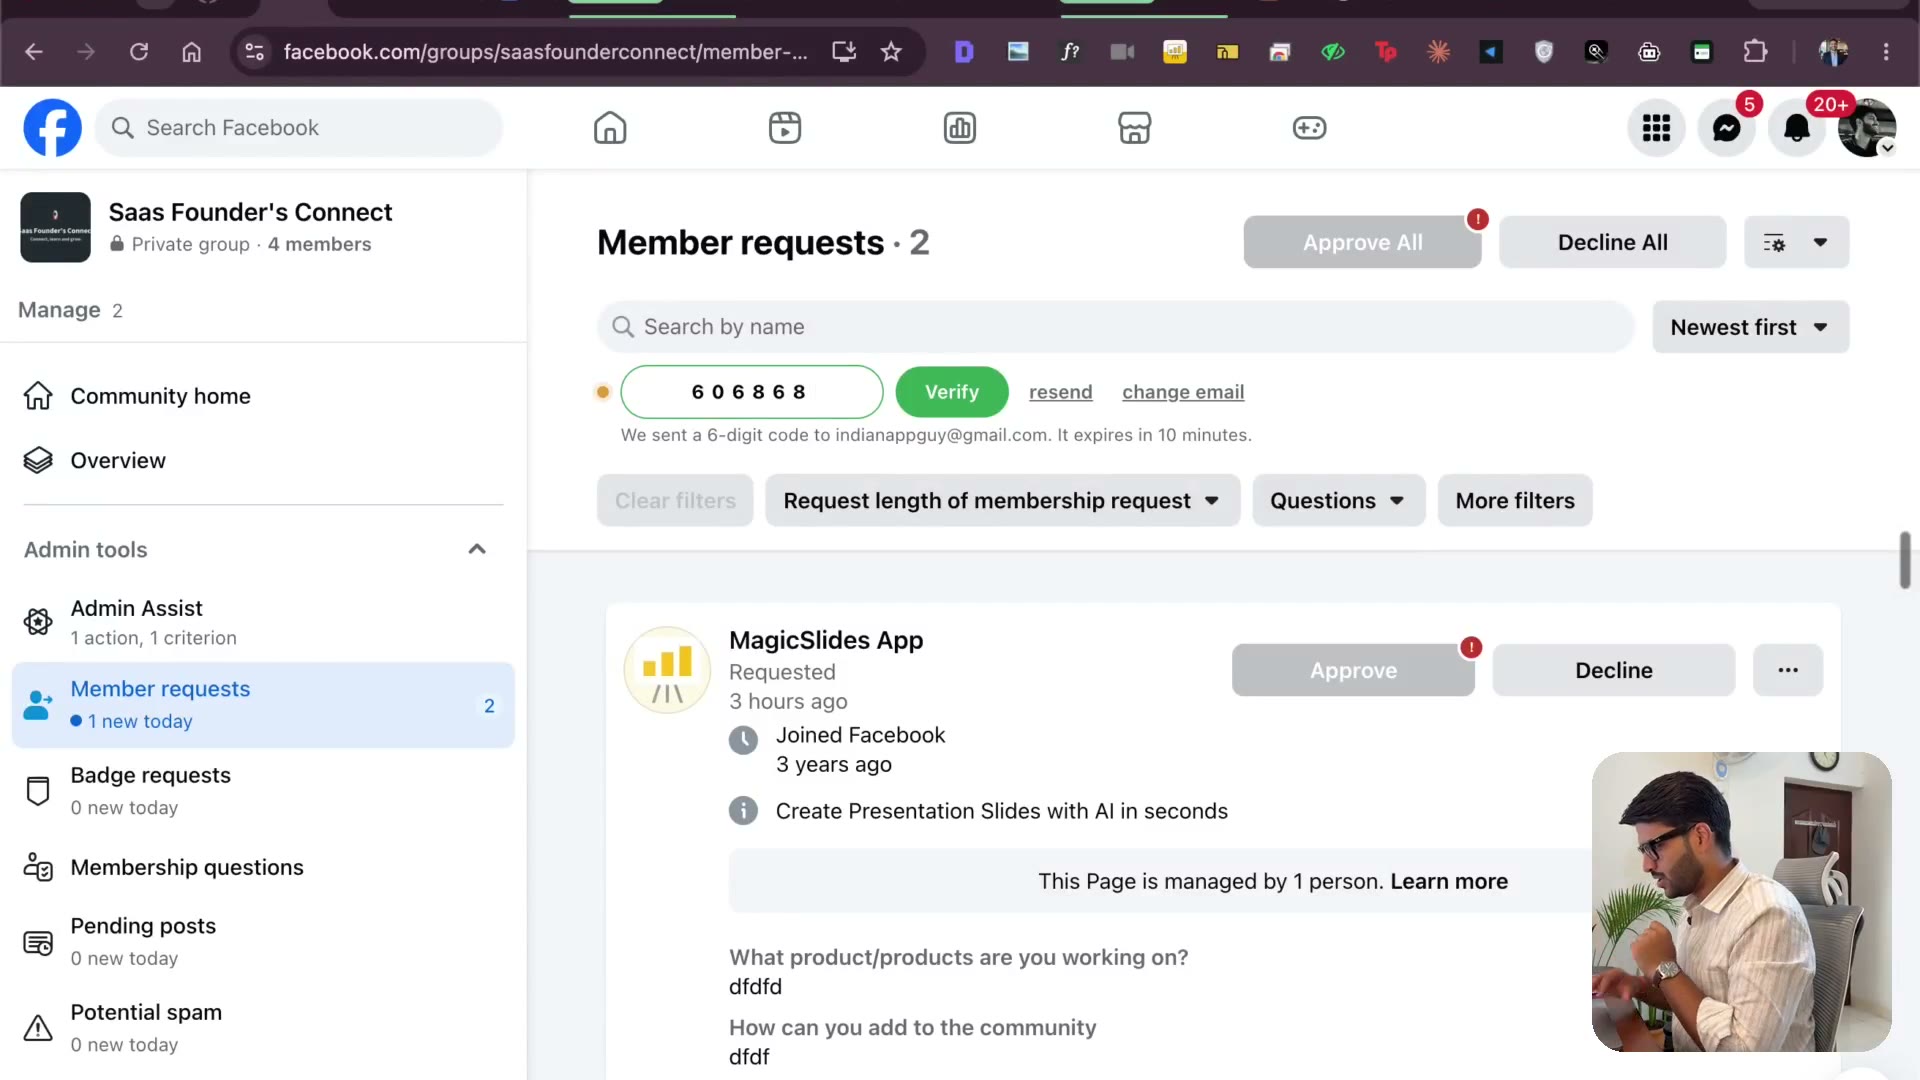Open the Facebook apps grid menu

[1656, 128]
